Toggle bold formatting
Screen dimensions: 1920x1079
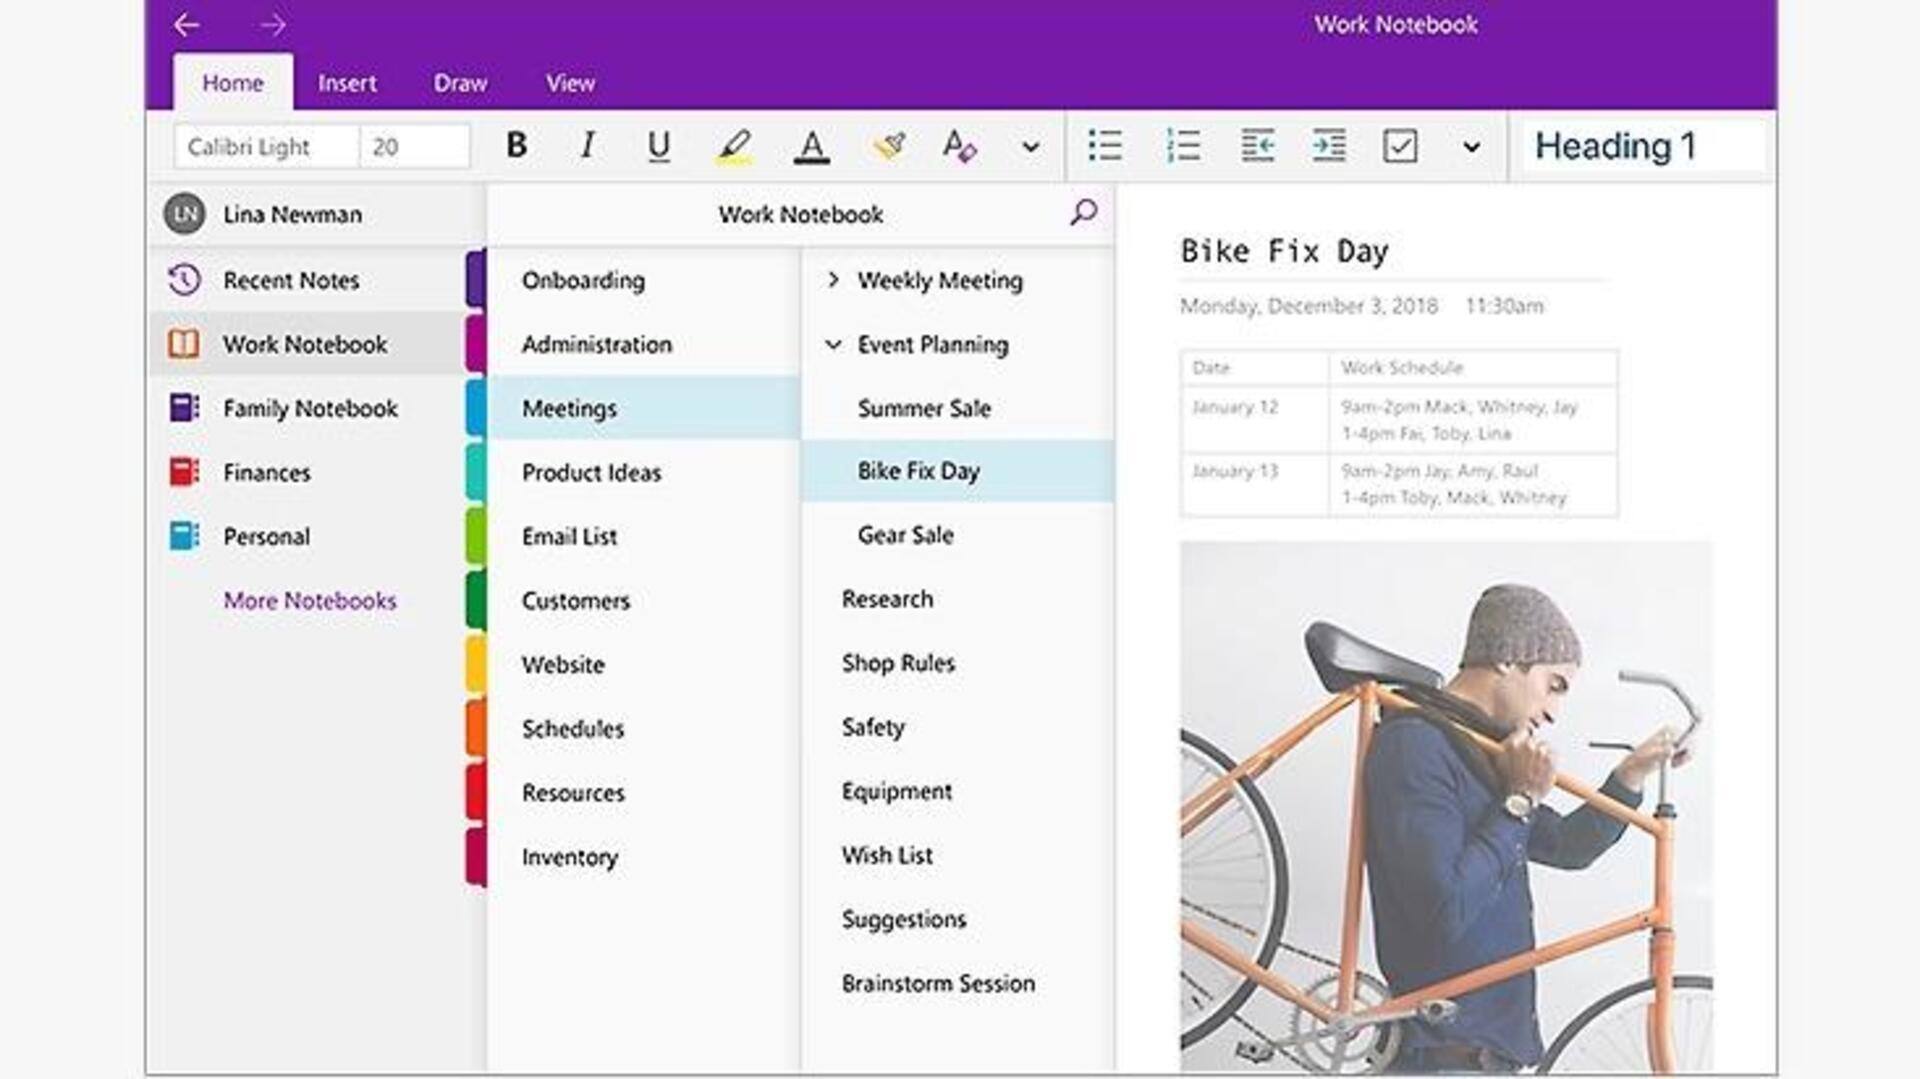click(x=516, y=146)
